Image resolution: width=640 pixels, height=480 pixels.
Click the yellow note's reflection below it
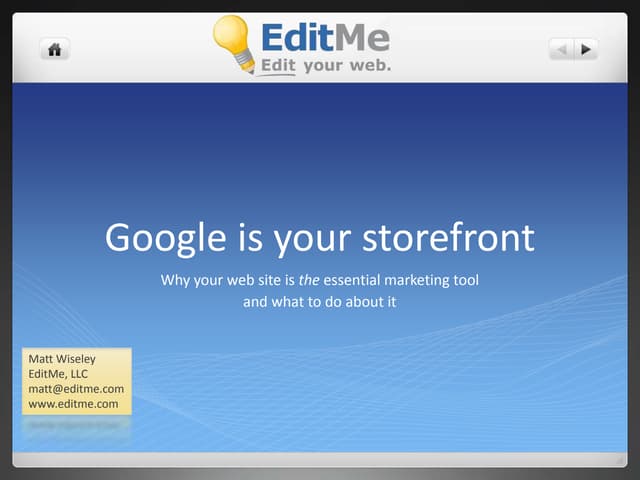pyautogui.click(x=76, y=425)
